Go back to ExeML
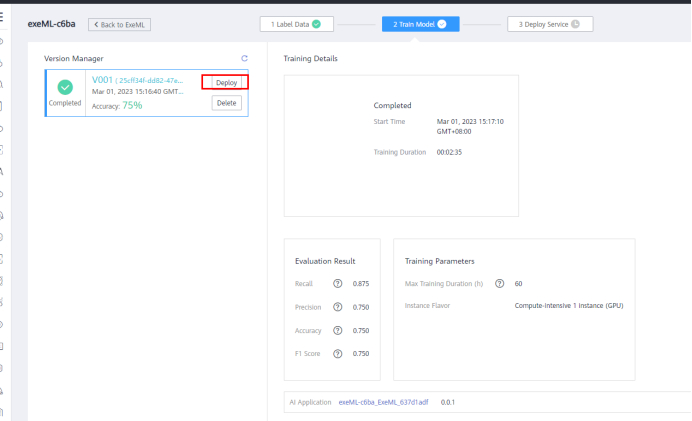The height and width of the screenshot is (421, 692). 120,24
